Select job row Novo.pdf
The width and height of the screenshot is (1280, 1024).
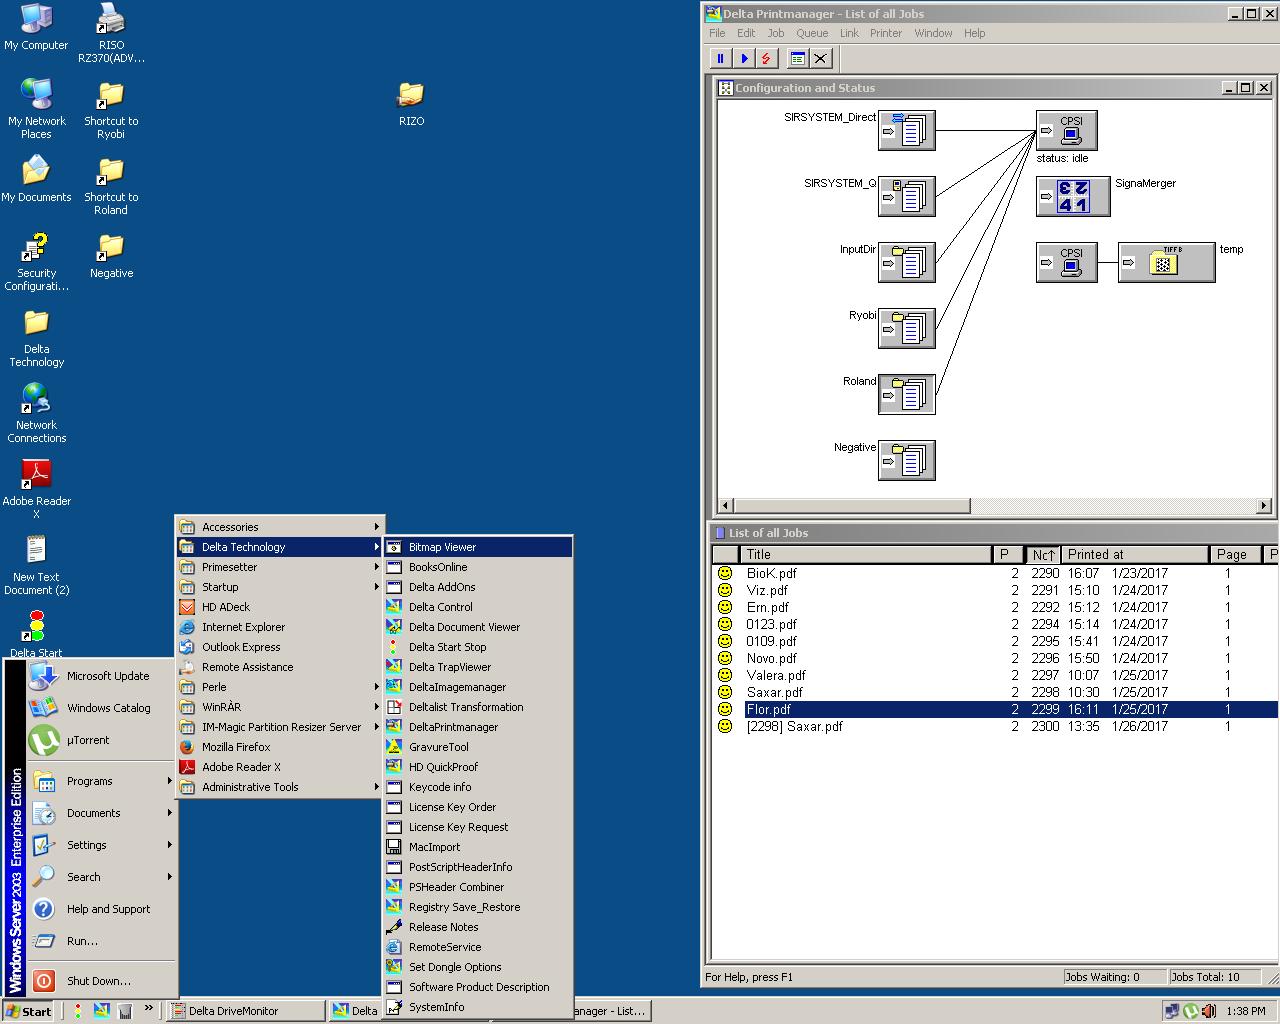995,658
